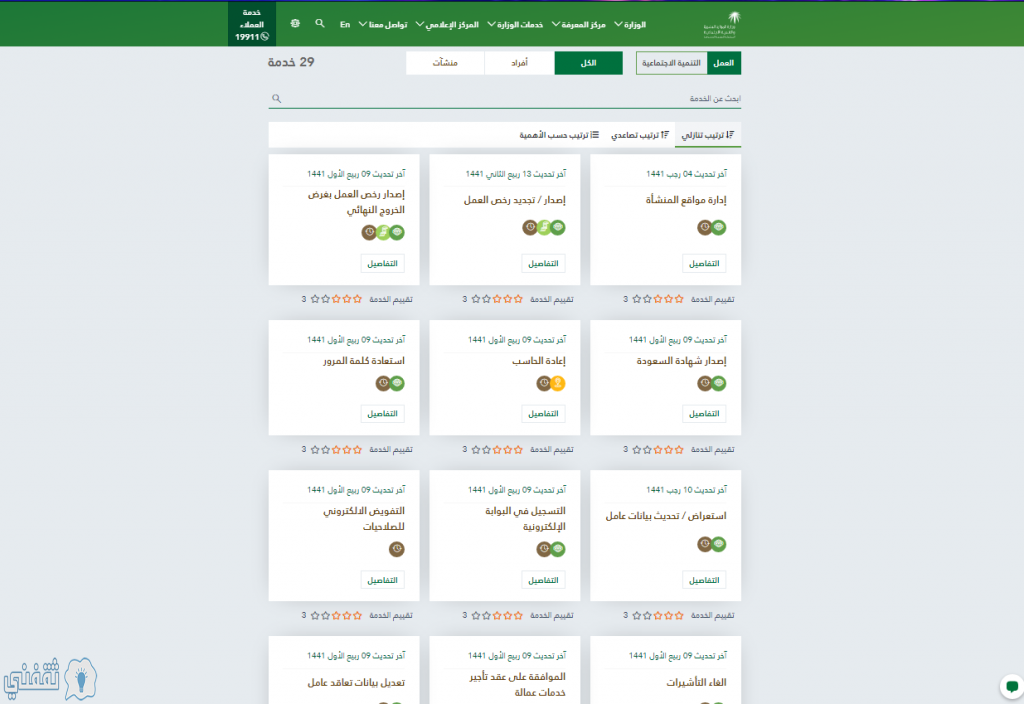Click the title استعادة كلمة المرور
Image resolution: width=1024 pixels, height=704 pixels.
click(x=364, y=360)
